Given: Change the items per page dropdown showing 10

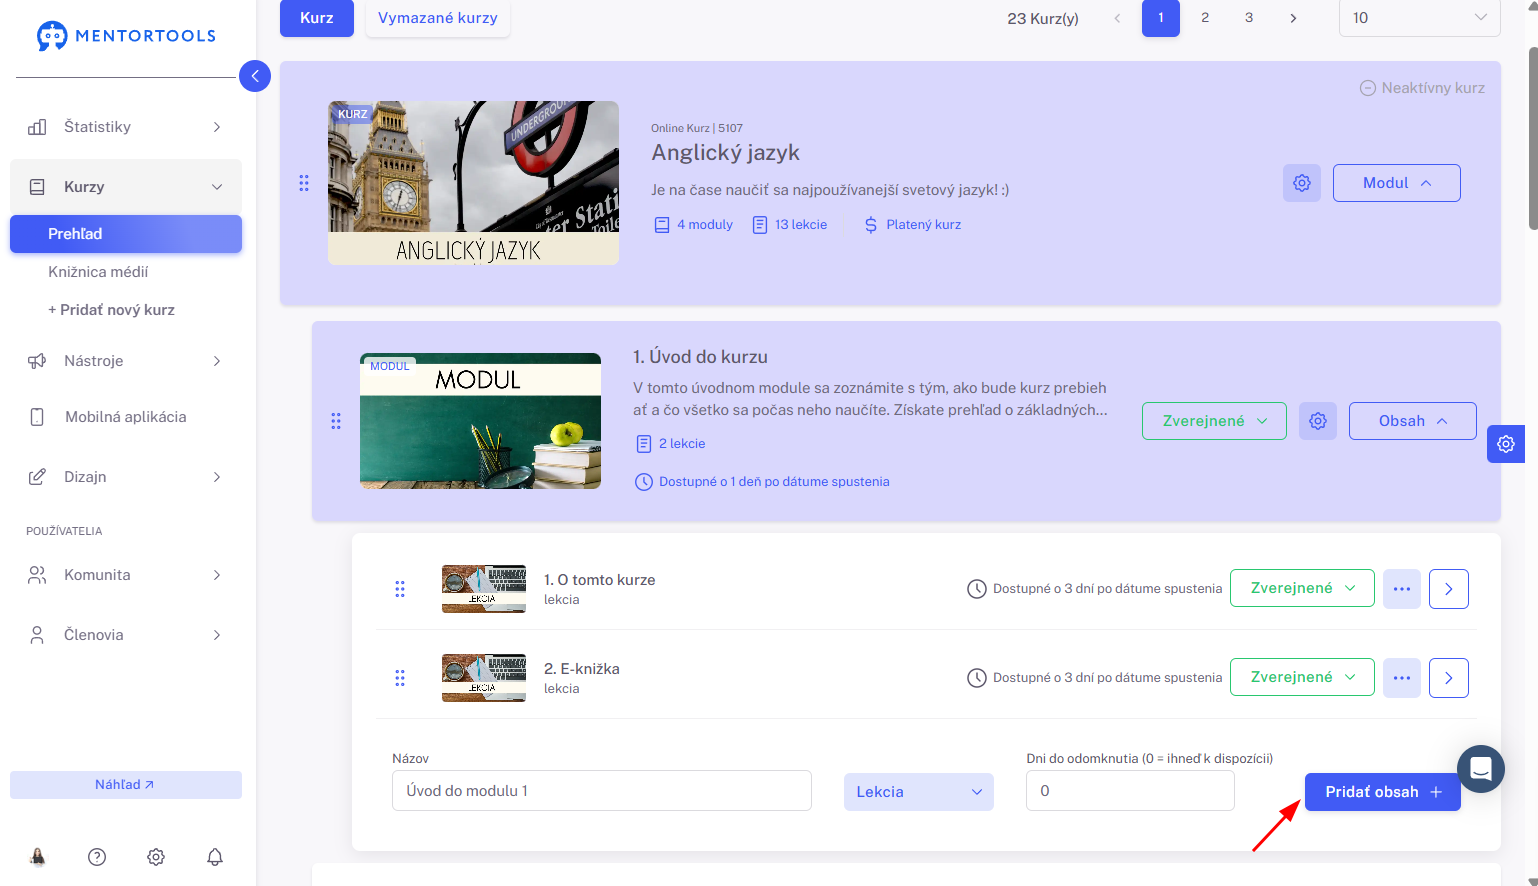Looking at the screenshot, I should (x=1419, y=18).
